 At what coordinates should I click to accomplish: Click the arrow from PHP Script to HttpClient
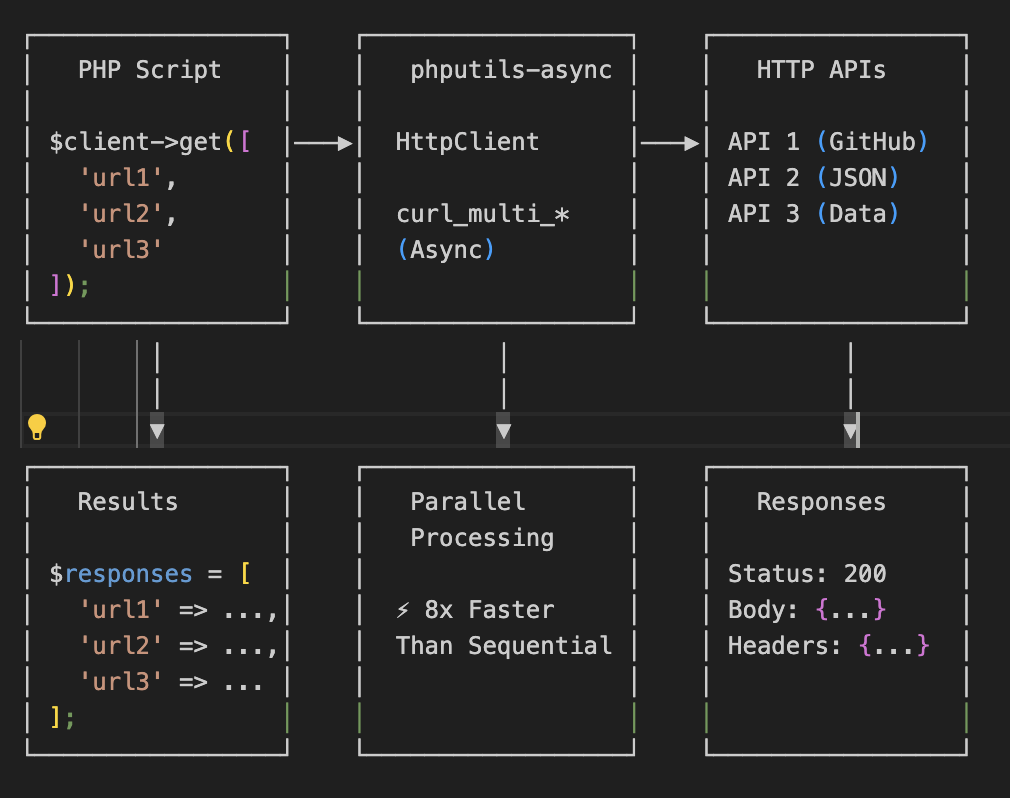(323, 143)
